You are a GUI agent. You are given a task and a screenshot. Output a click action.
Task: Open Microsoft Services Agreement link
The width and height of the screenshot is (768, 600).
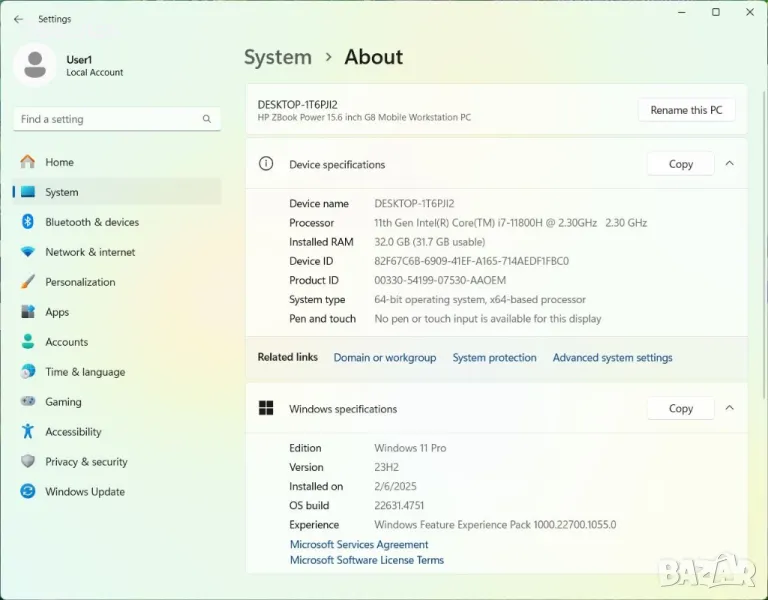click(359, 545)
